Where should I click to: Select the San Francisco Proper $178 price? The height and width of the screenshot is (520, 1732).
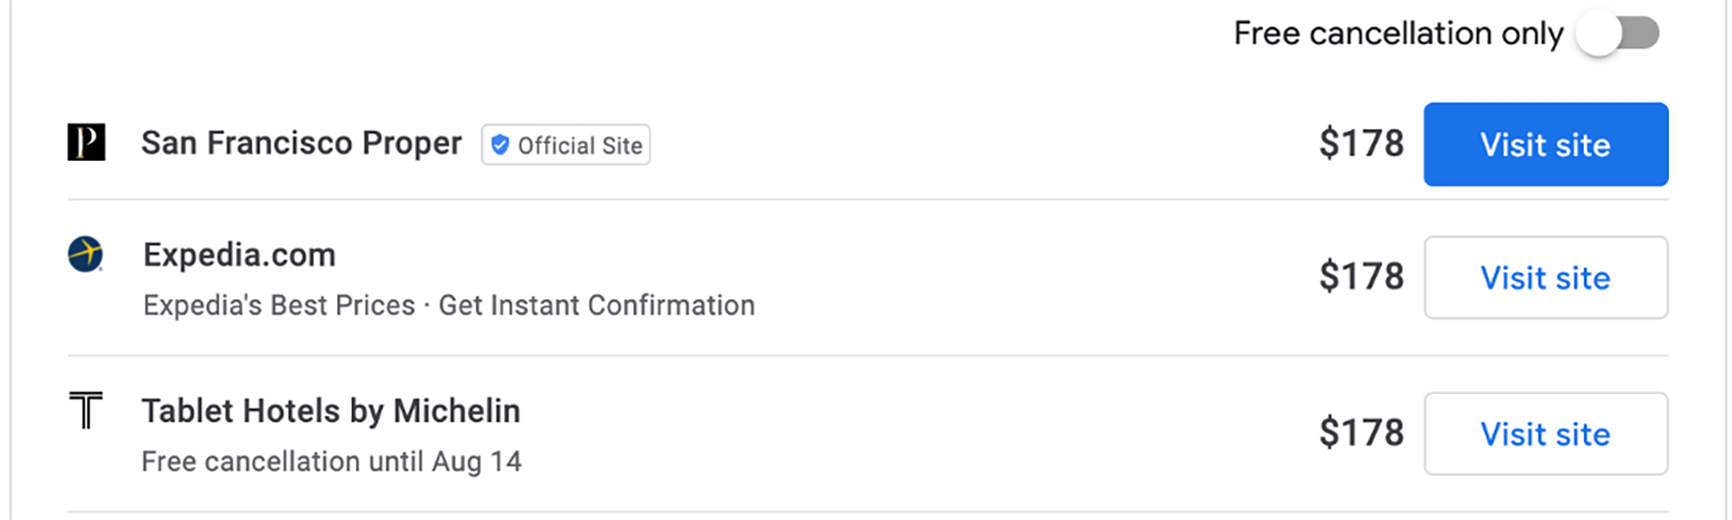click(1361, 143)
